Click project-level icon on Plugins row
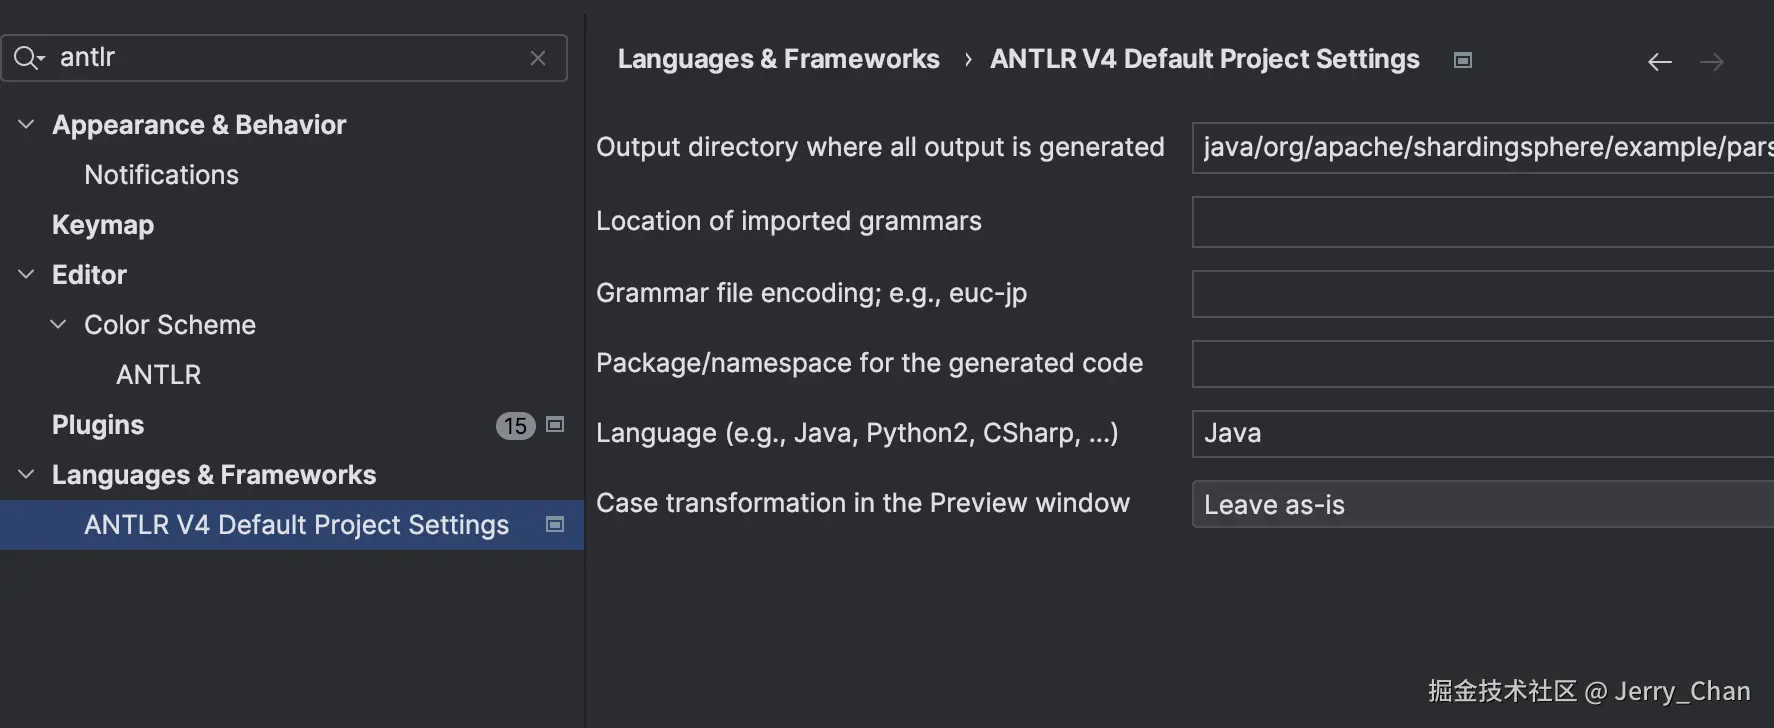 (x=555, y=425)
